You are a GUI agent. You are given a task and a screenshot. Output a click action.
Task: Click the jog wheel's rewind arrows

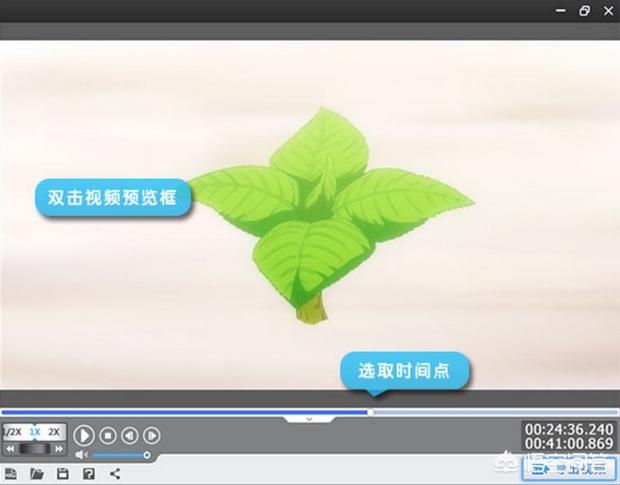[x=10, y=450]
